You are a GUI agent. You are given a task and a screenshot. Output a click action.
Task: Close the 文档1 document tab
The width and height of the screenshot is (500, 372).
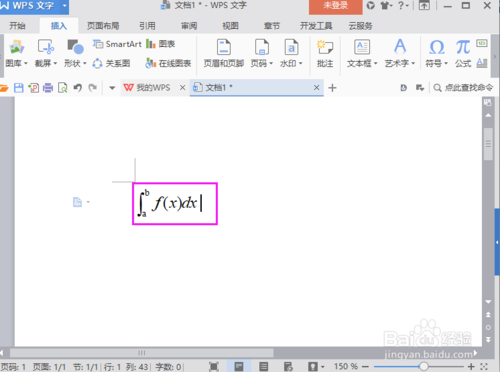(316, 88)
